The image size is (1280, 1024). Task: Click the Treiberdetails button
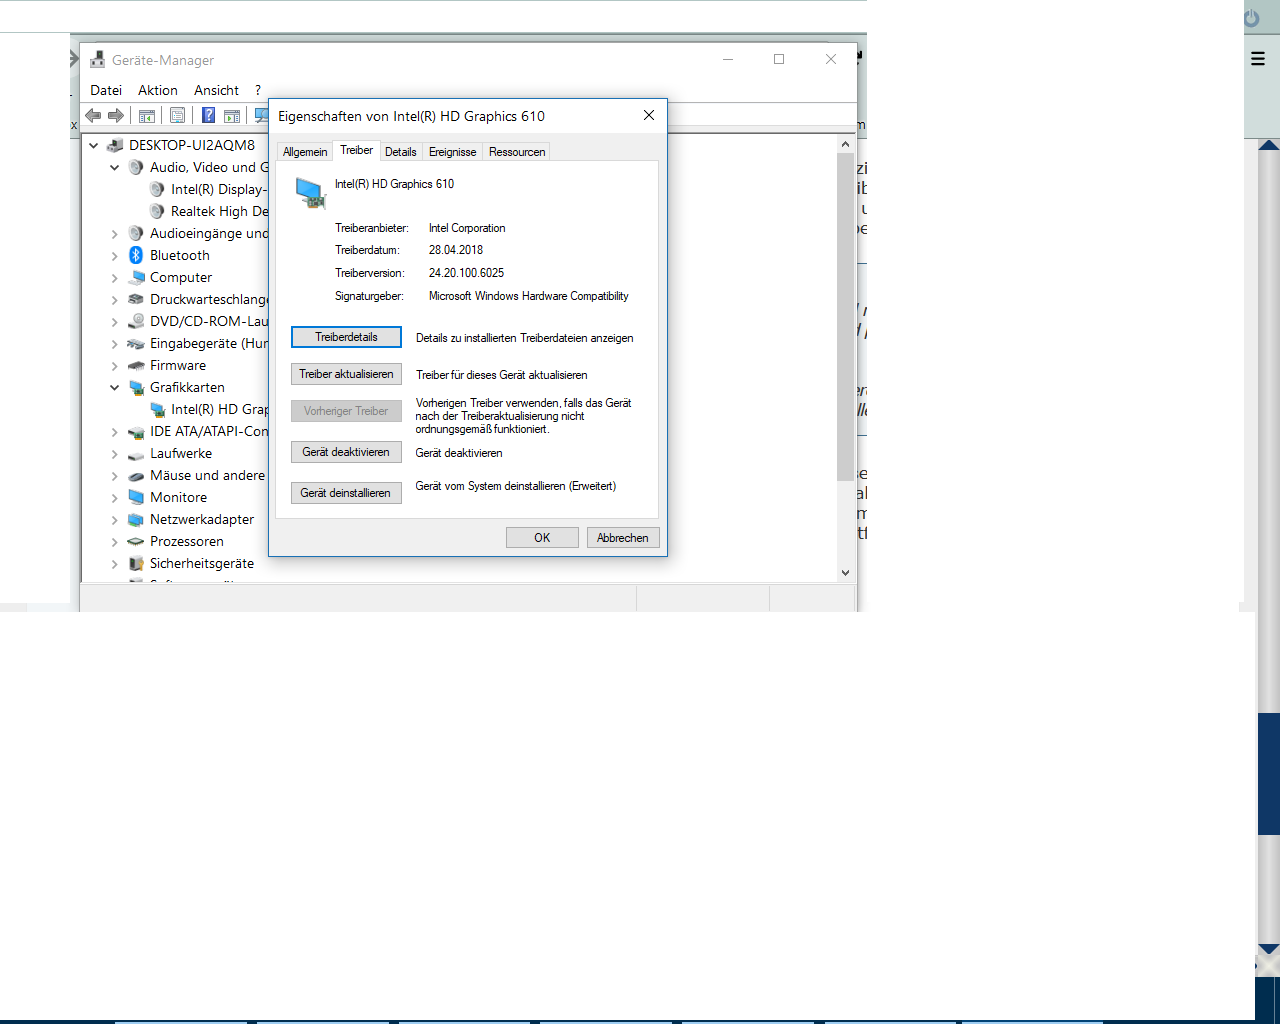(x=346, y=337)
